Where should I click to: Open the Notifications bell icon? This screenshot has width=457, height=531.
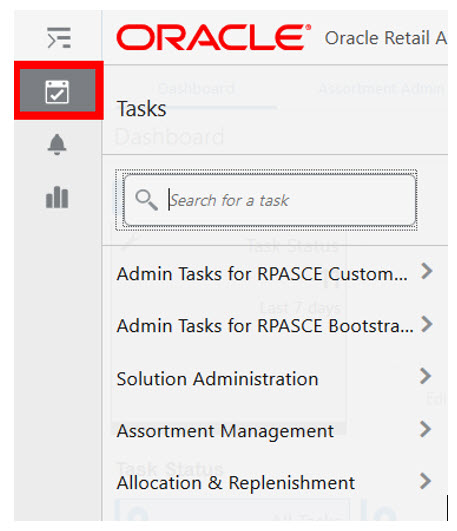[x=57, y=145]
